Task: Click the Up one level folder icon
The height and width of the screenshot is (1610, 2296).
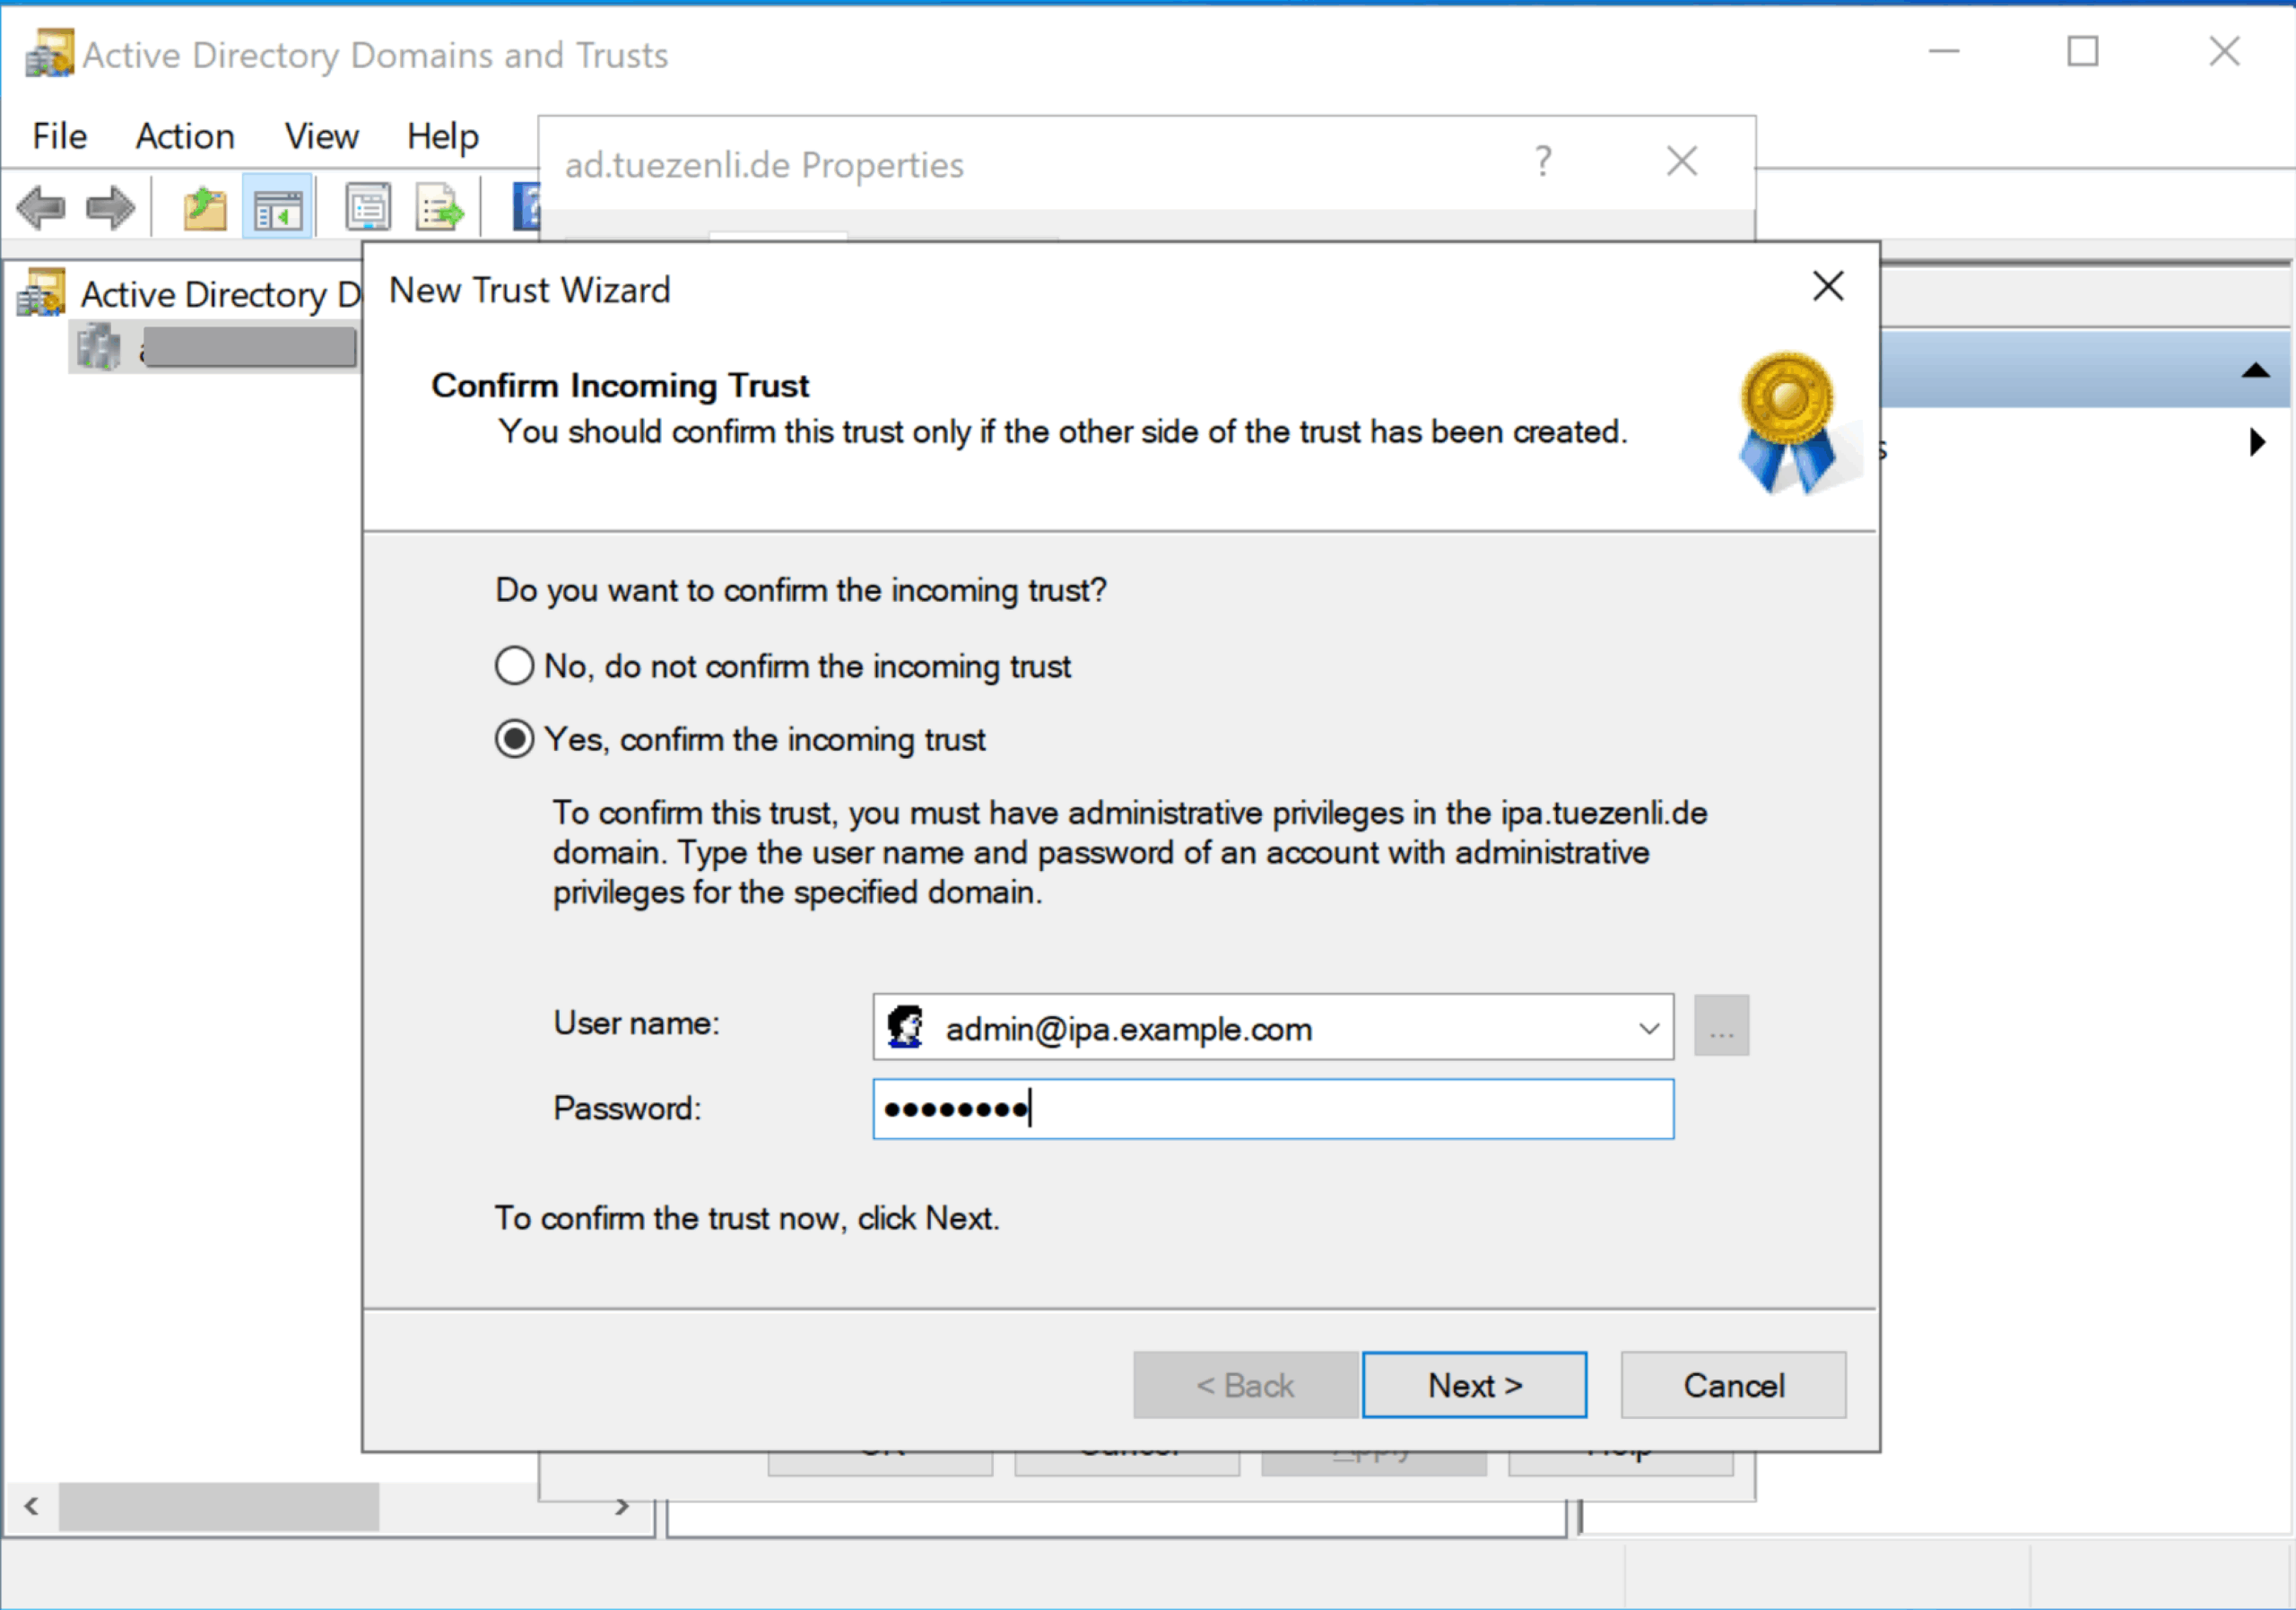Action: (x=204, y=208)
